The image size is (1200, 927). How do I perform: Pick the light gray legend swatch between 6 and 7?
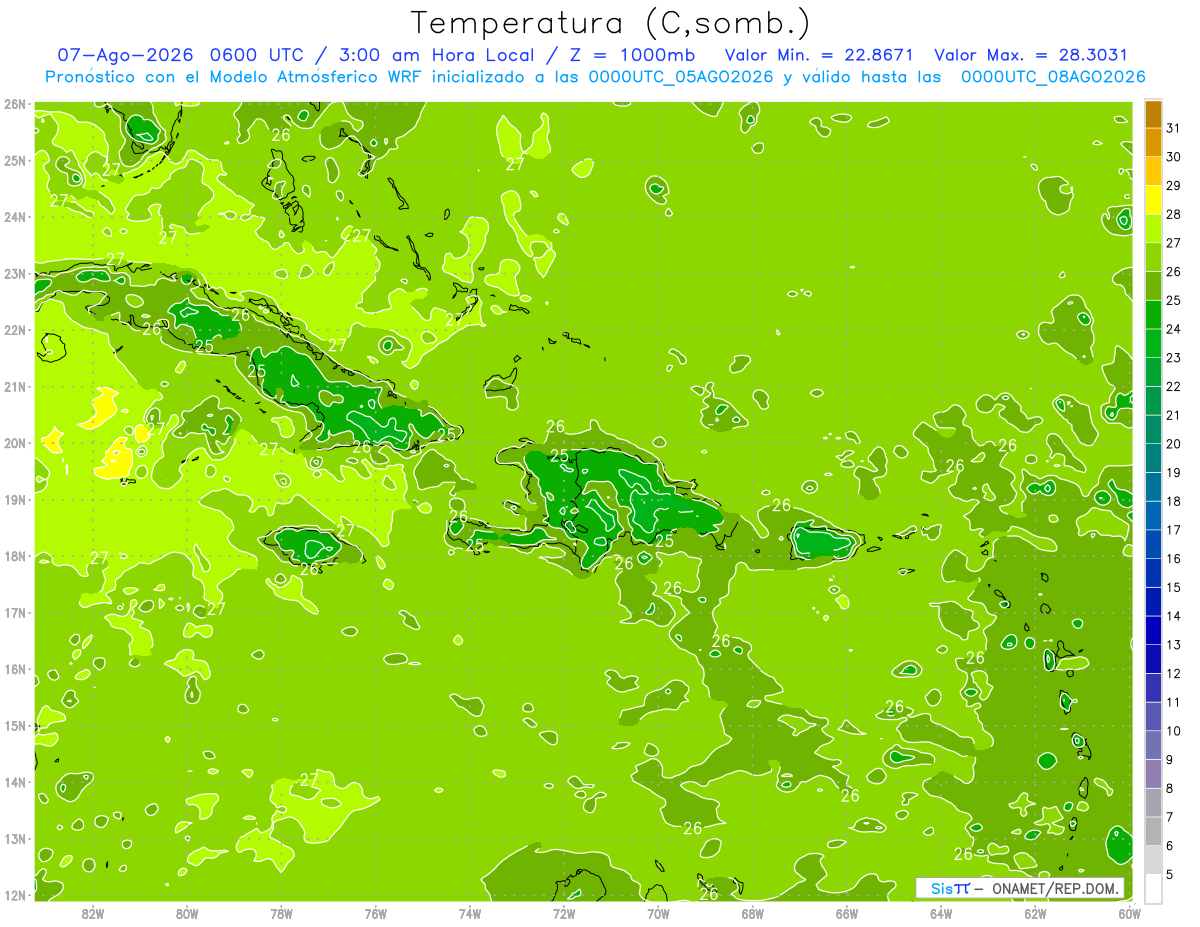click(x=1154, y=831)
